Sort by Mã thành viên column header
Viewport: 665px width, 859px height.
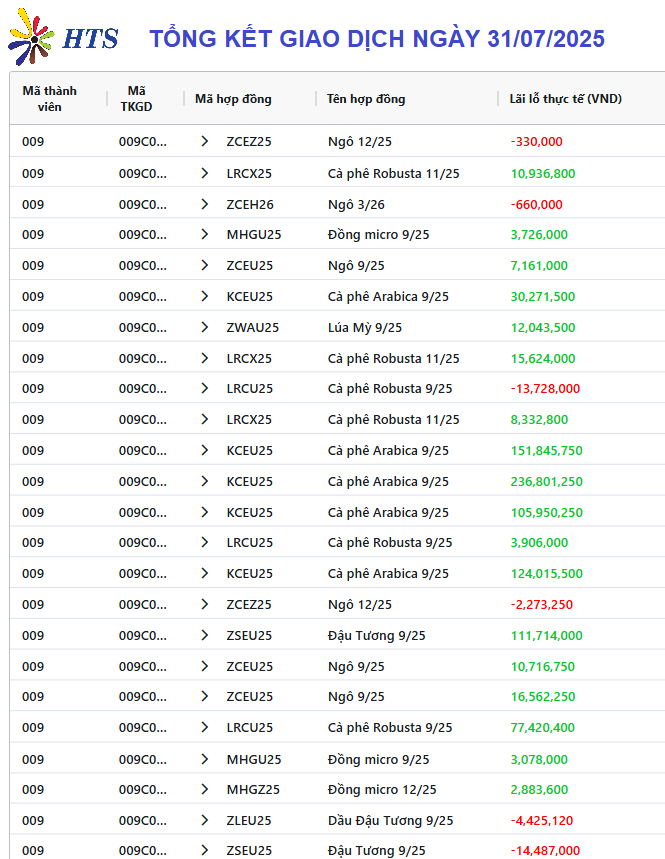point(49,99)
